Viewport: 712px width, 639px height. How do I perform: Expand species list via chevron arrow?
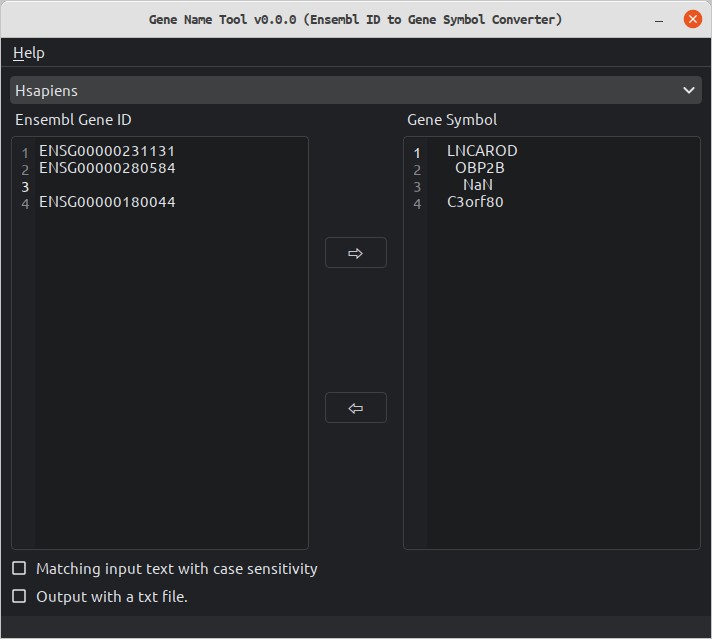pos(688,90)
